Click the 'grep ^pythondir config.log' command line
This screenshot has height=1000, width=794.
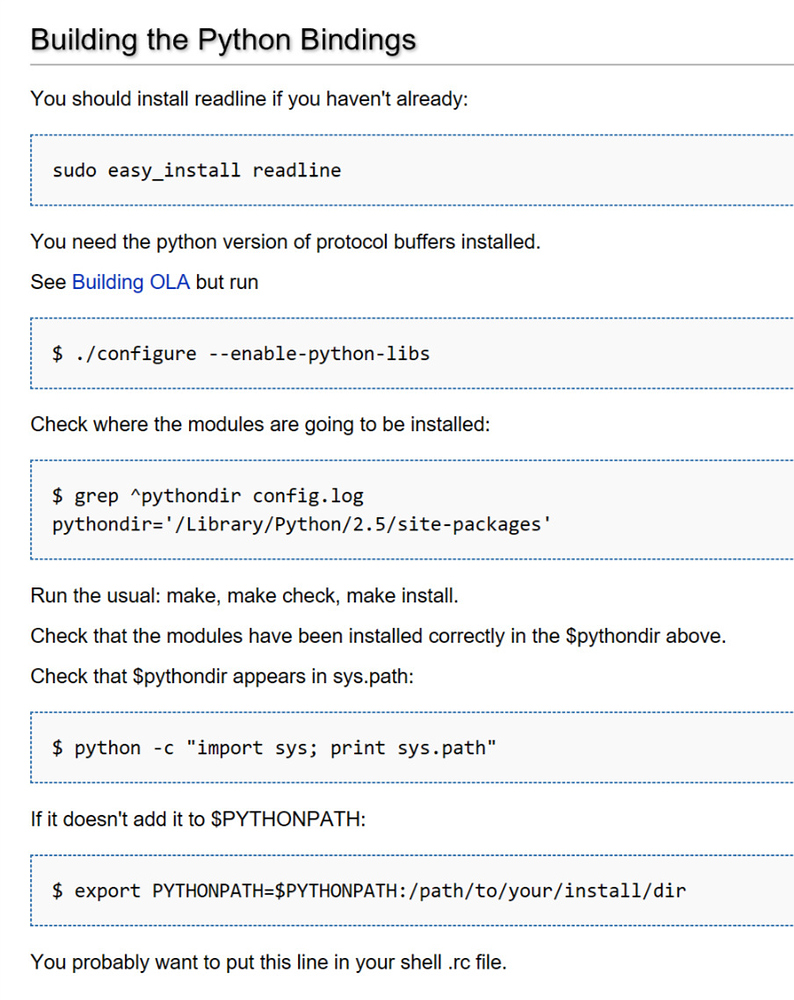[x=208, y=495]
